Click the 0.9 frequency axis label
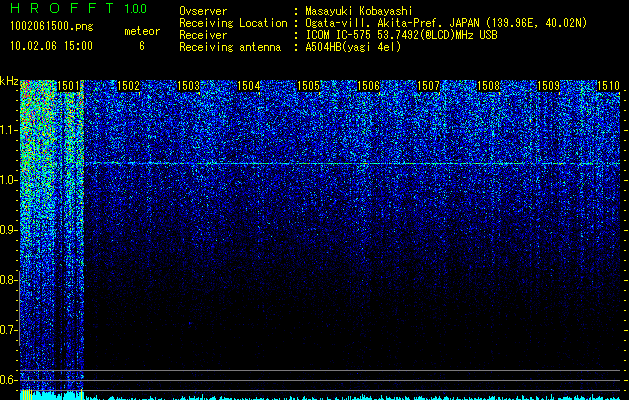Image resolution: width=629 pixels, height=400 pixels. (9, 230)
